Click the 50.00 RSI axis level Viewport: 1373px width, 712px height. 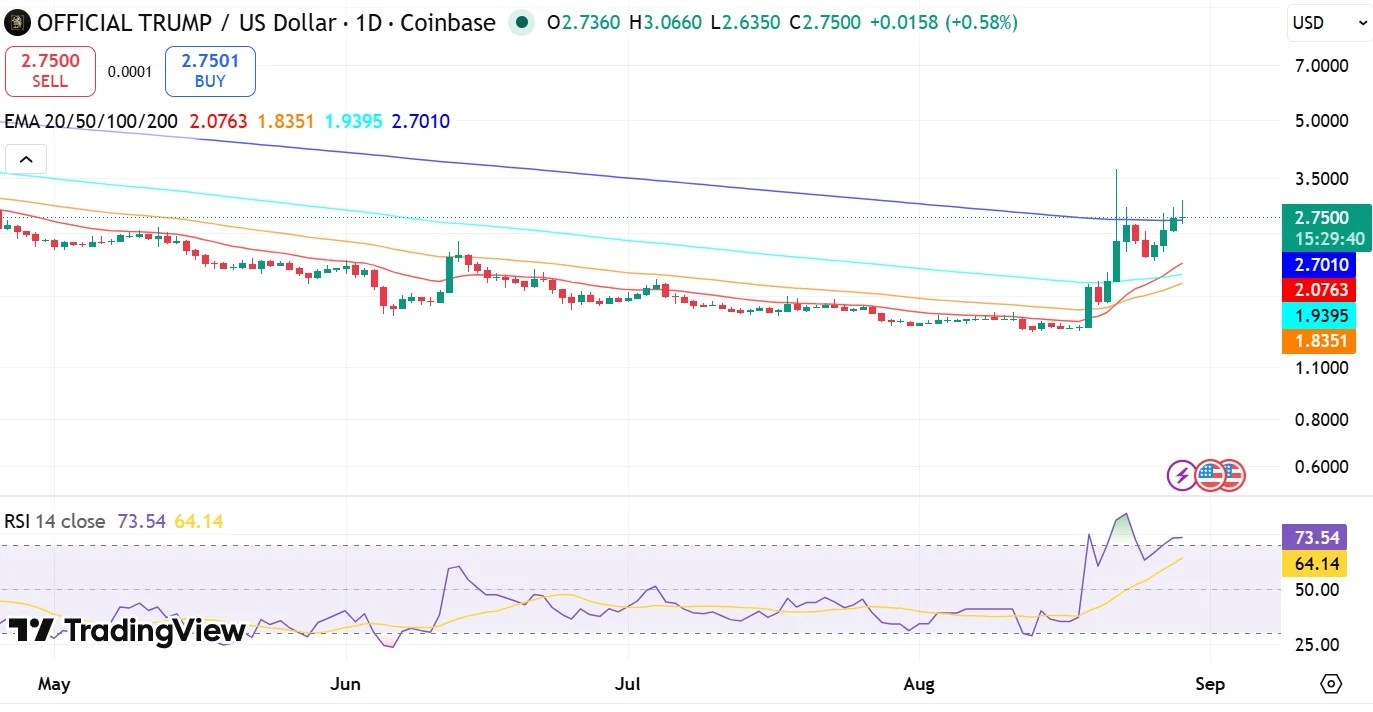tap(1317, 590)
